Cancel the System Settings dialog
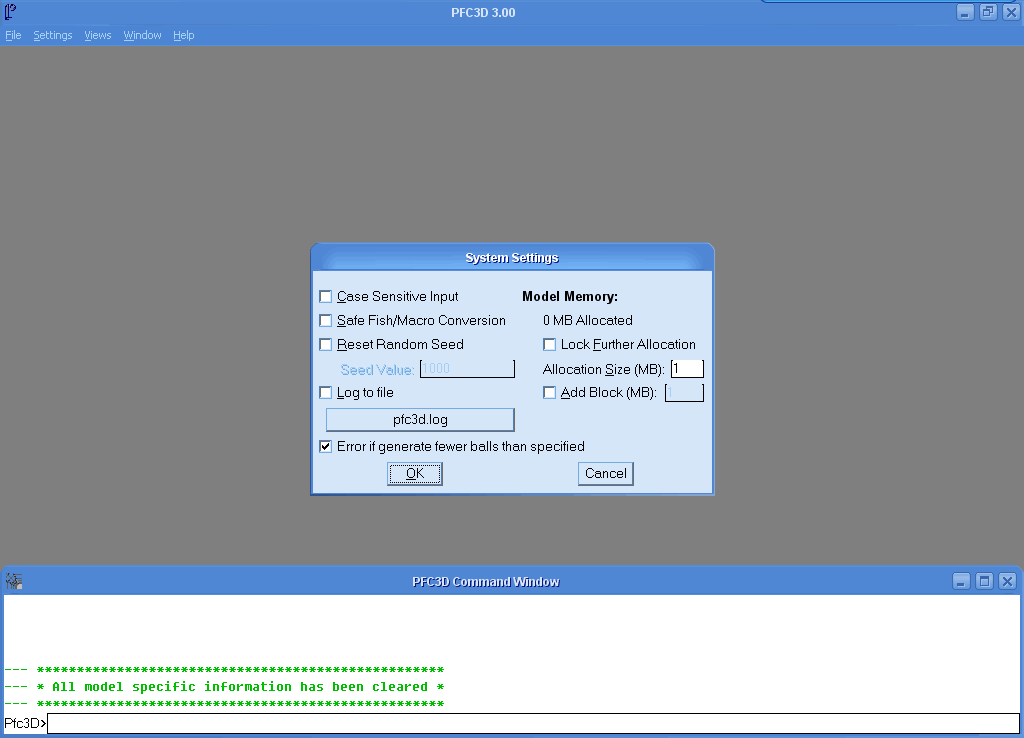Image resolution: width=1024 pixels, height=738 pixels. [x=605, y=473]
